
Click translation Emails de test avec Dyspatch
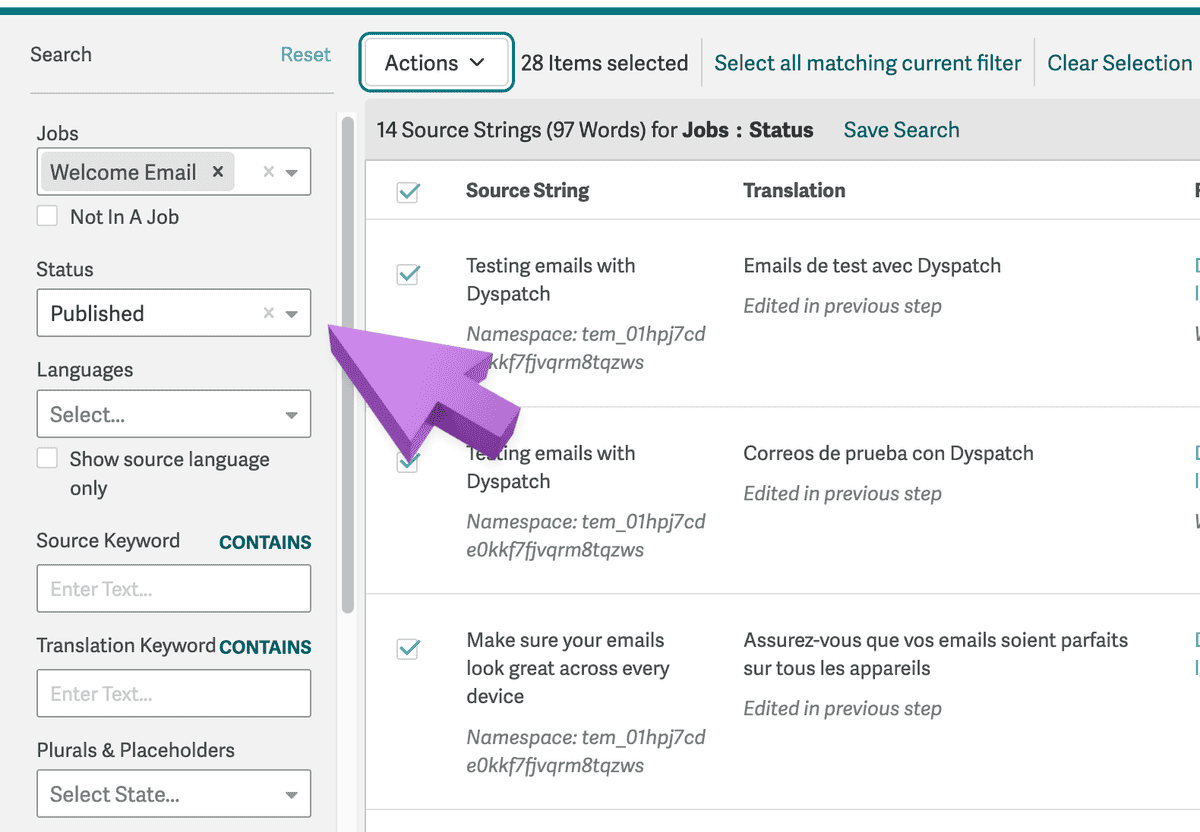click(x=872, y=266)
